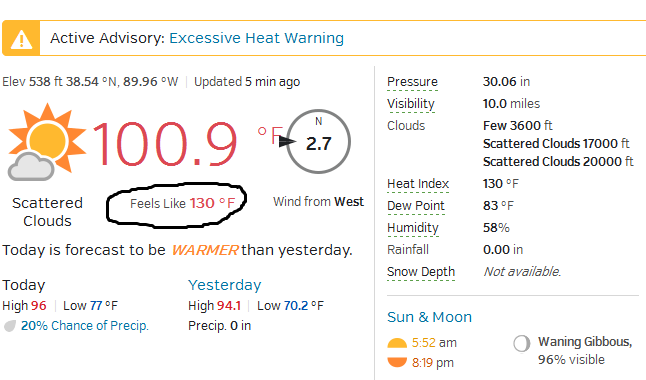
Task: Click the Feels Like 130 °F reading
Action: (183, 204)
